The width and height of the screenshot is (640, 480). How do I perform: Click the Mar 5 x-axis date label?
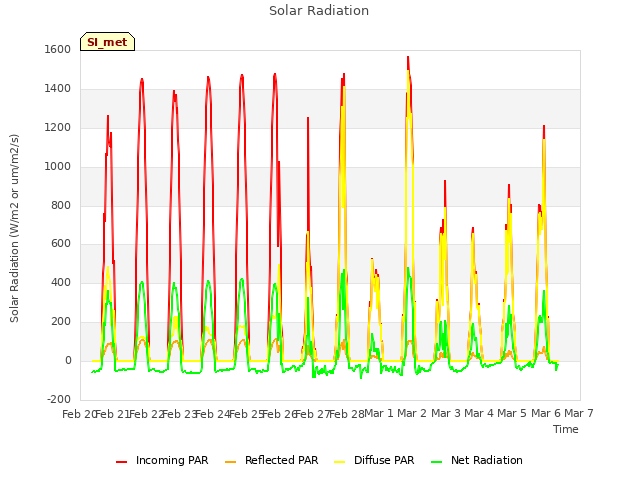(x=512, y=414)
